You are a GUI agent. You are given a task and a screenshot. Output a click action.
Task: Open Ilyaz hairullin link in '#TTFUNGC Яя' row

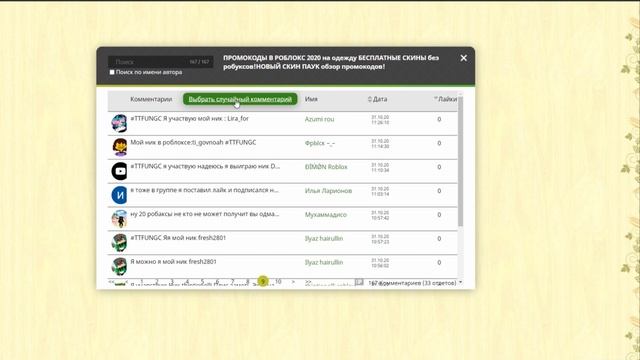(324, 238)
